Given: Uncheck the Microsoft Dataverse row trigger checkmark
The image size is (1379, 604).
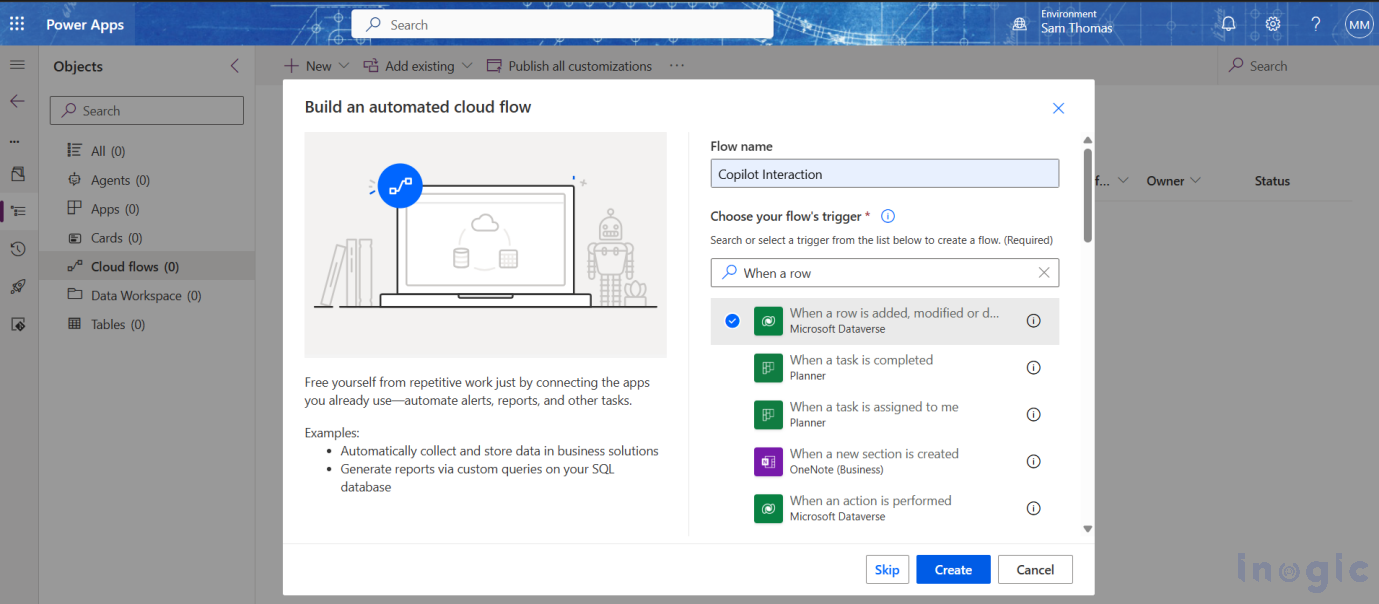Looking at the screenshot, I should pyautogui.click(x=732, y=320).
